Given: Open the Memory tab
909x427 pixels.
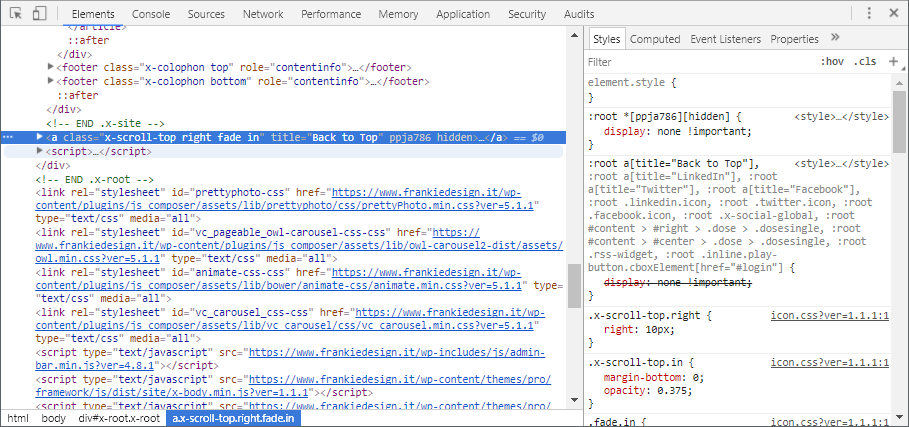Looking at the screenshot, I should 398,14.
